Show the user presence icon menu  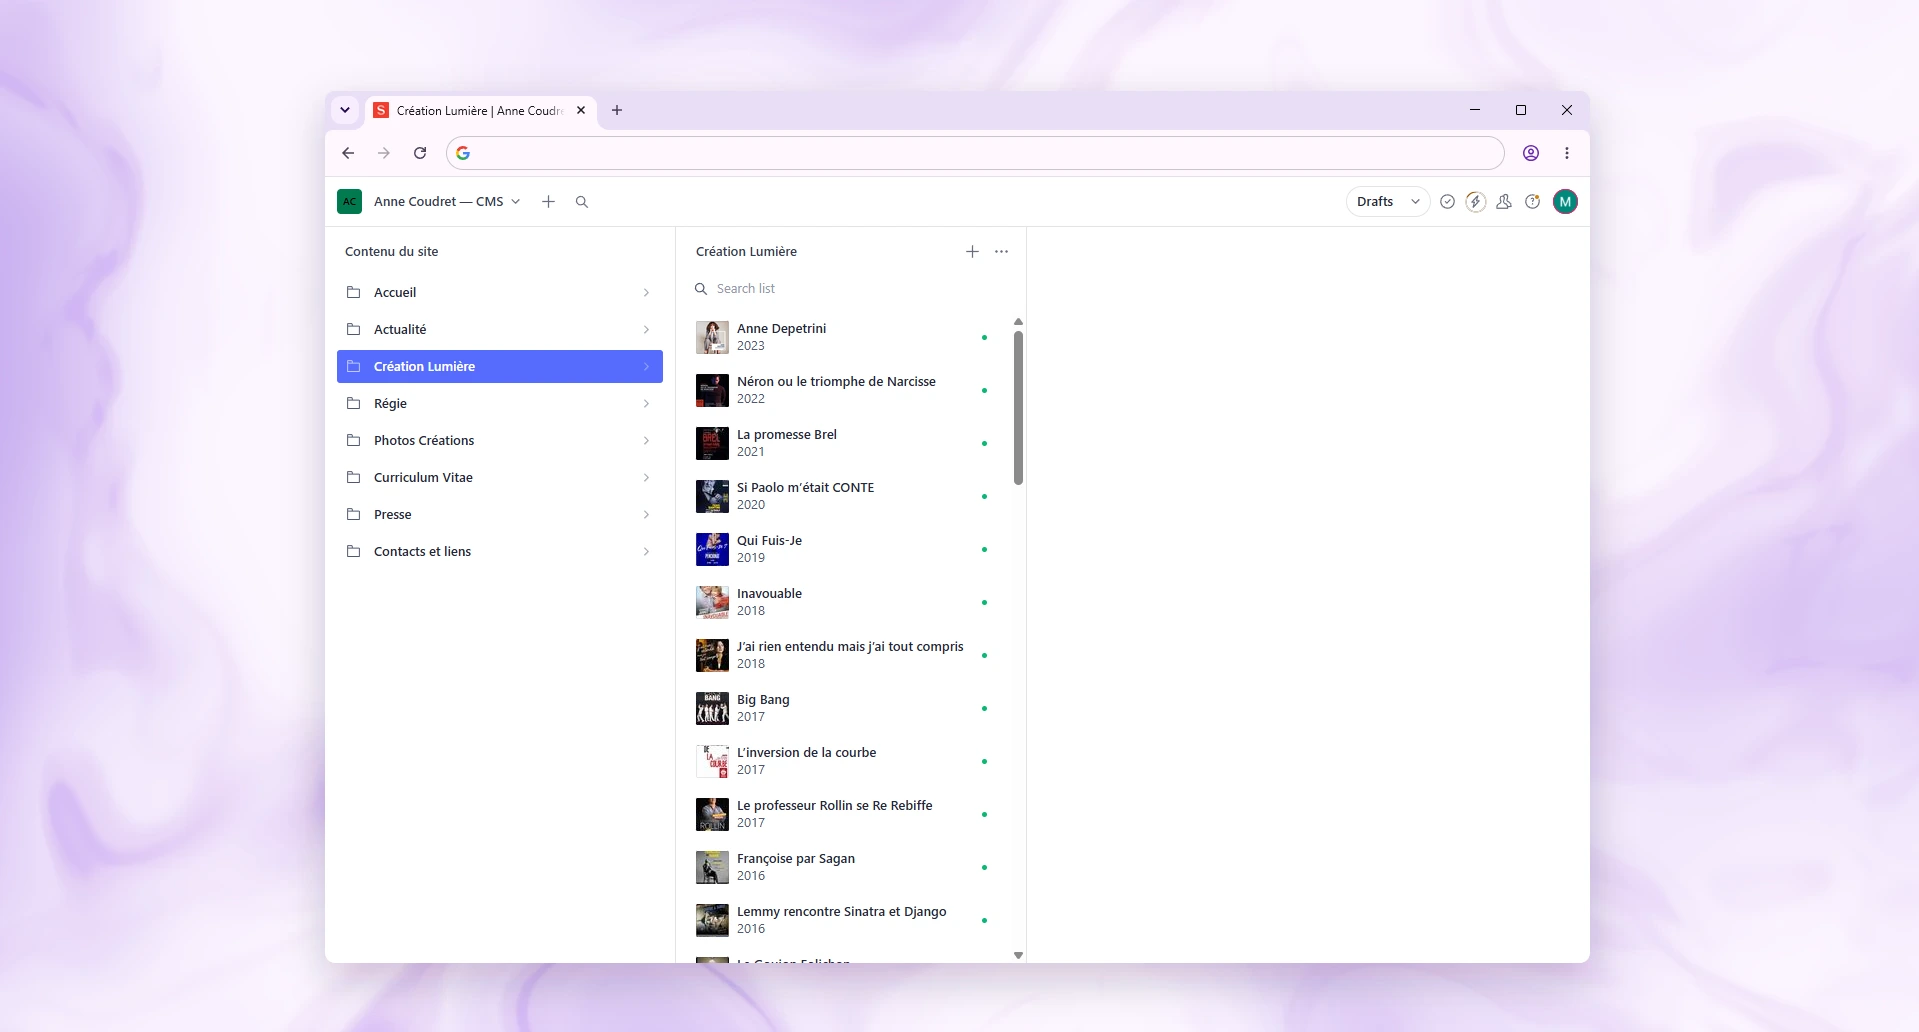click(1504, 202)
